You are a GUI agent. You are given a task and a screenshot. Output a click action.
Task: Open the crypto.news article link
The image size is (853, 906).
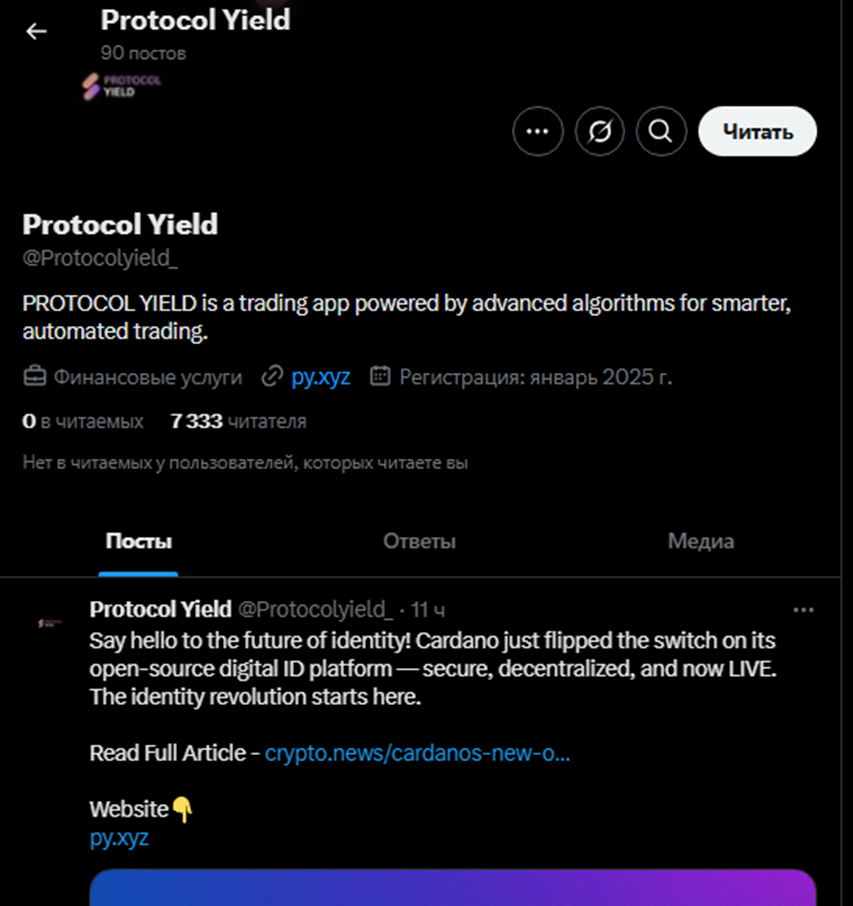coord(417,753)
